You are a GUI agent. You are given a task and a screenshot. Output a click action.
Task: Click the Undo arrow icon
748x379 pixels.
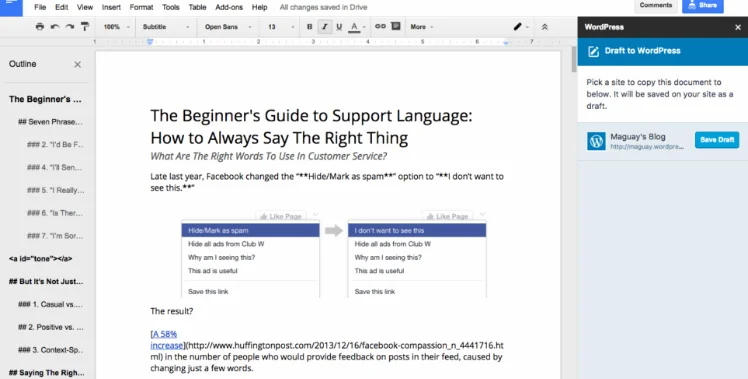[x=55, y=27]
